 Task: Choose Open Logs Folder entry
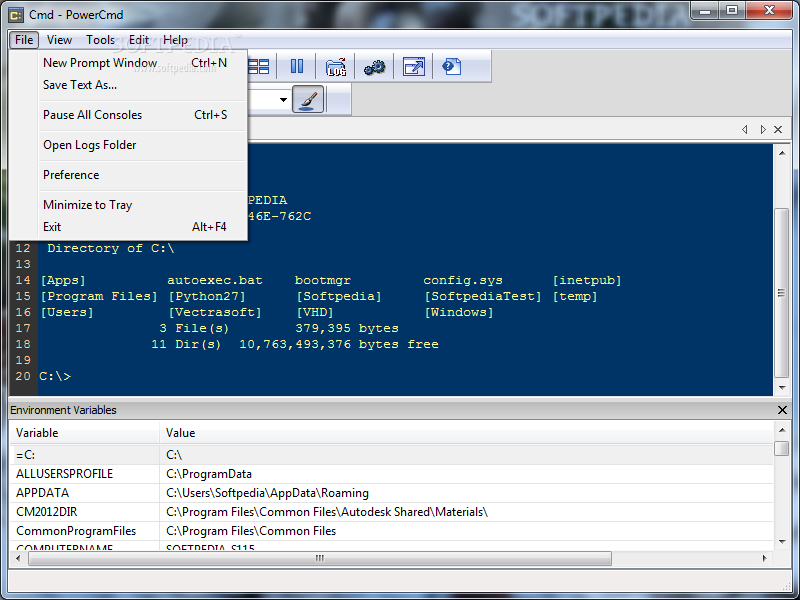[x=135, y=145]
